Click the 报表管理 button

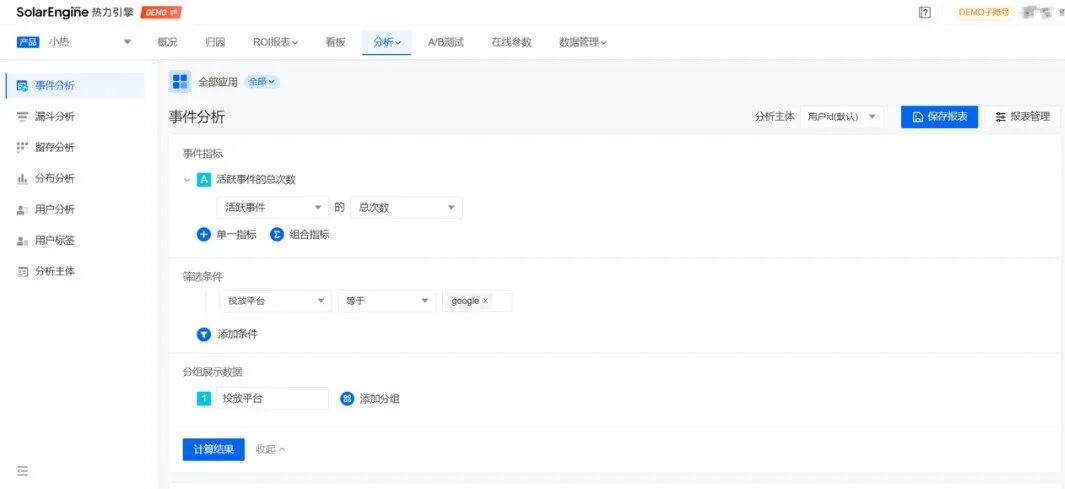point(1022,117)
